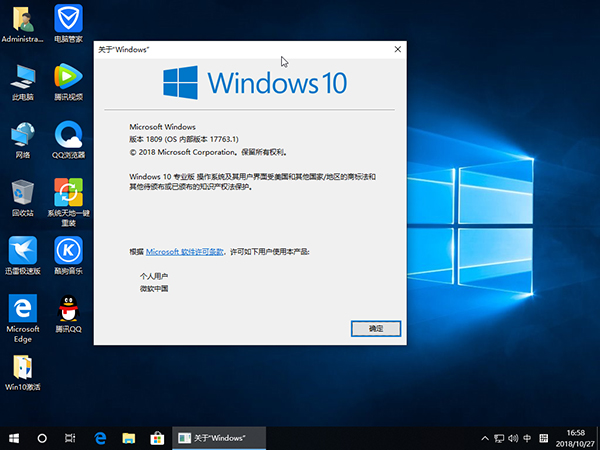
Task: Launch 迅雷极速版 desktop shortcut
Action: 23,256
